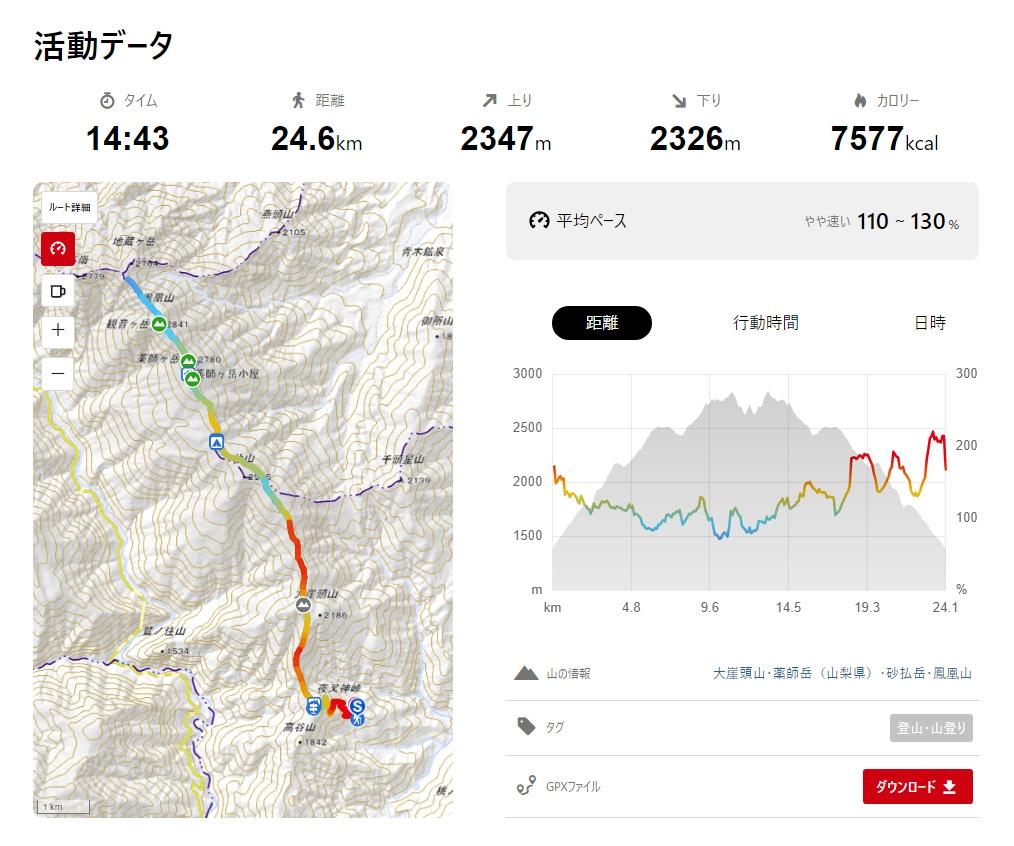The height and width of the screenshot is (846, 1014).
Task: Click the blue toilet marker near 夜叉神峠
Action: point(313,706)
